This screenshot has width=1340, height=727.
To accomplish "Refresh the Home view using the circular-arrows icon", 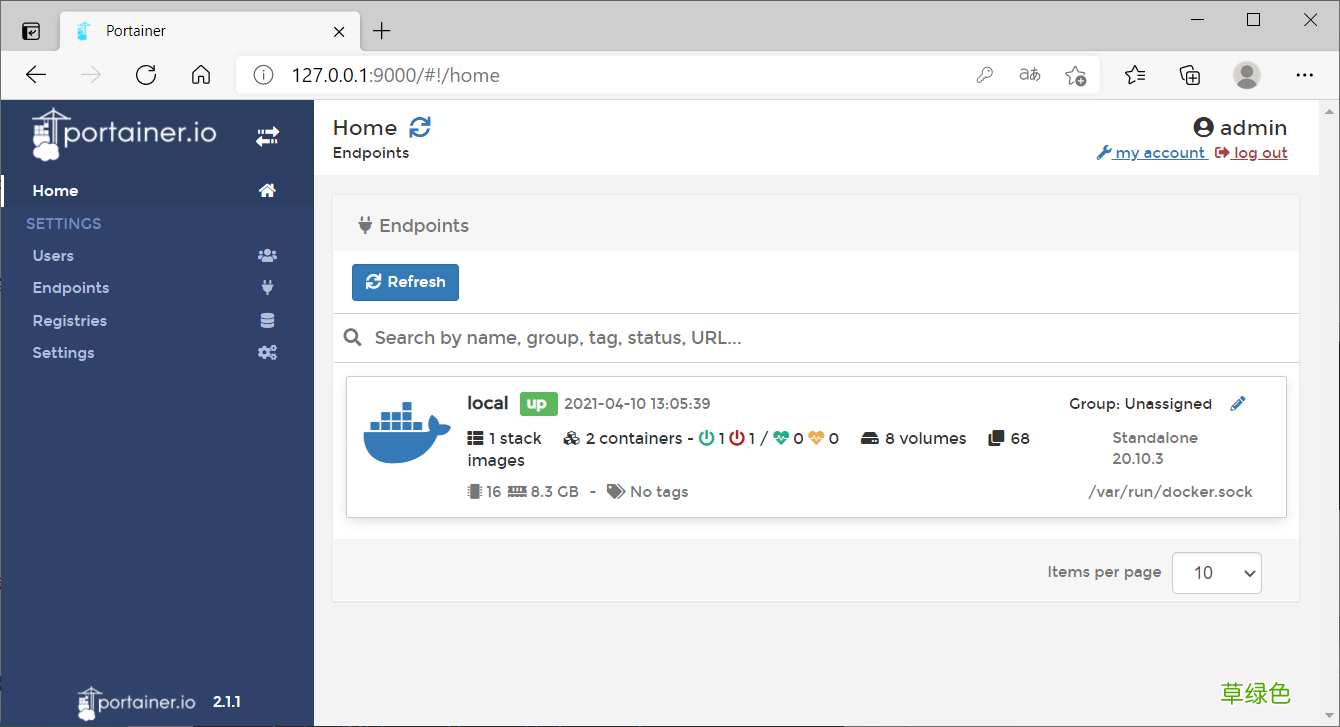I will click(419, 127).
